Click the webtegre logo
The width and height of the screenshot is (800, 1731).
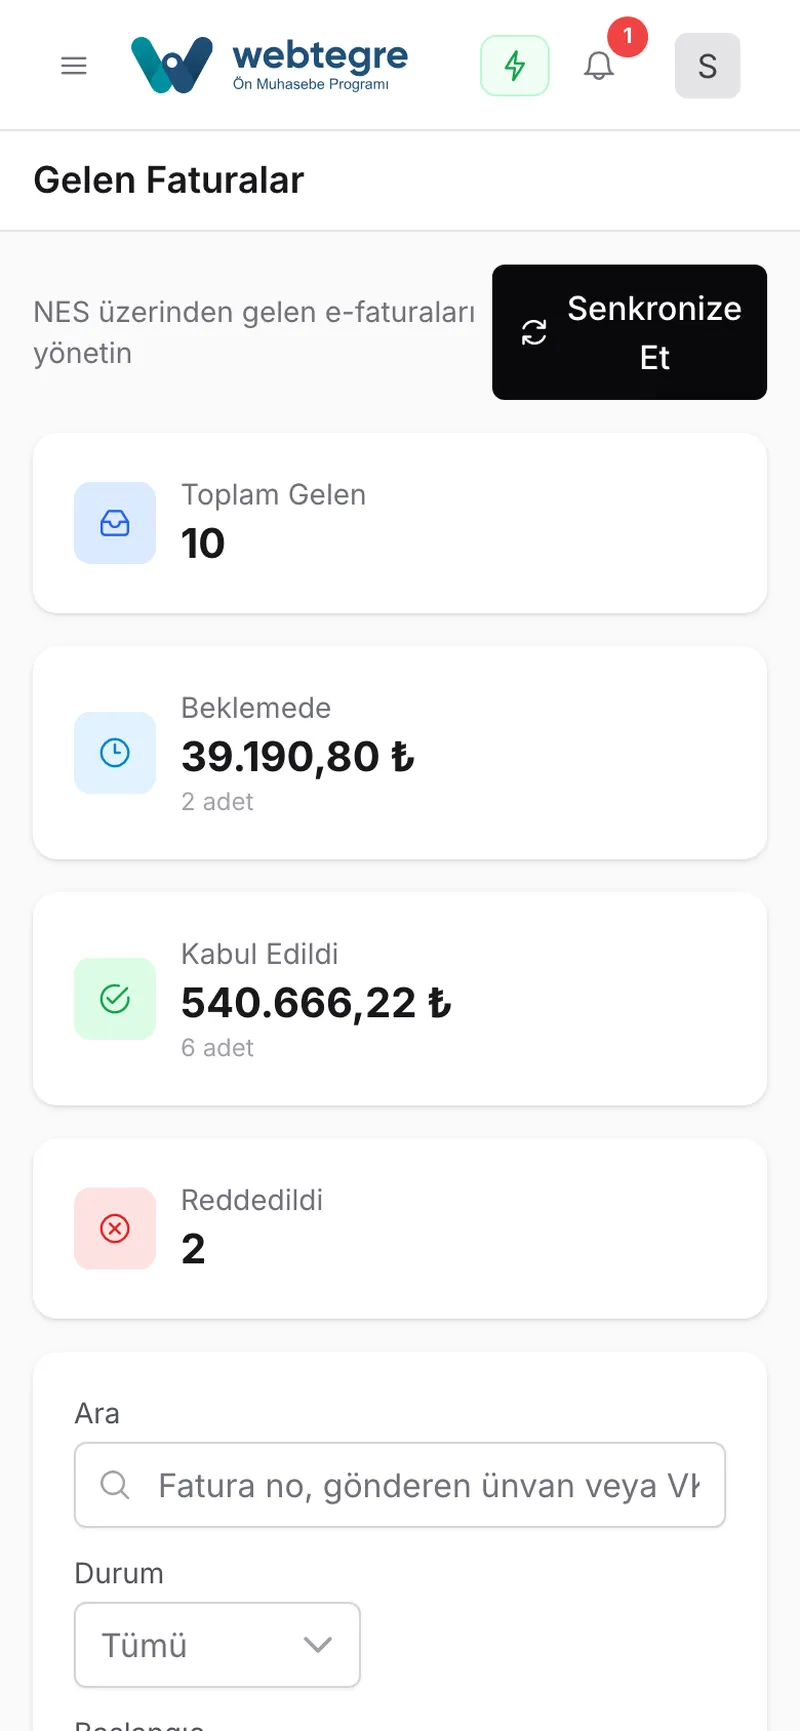pos(269,65)
